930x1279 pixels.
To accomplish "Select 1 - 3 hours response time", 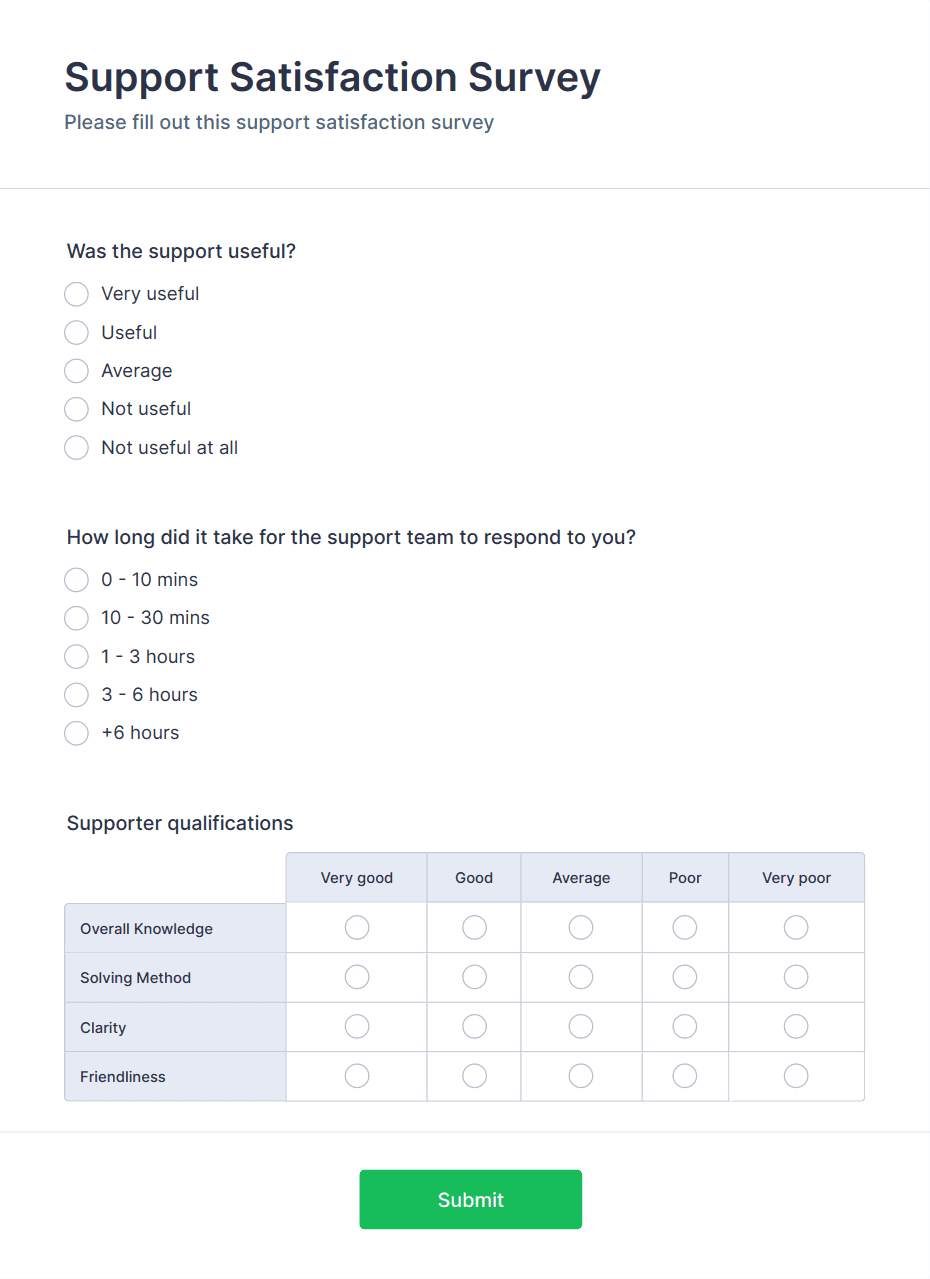I will [76, 657].
